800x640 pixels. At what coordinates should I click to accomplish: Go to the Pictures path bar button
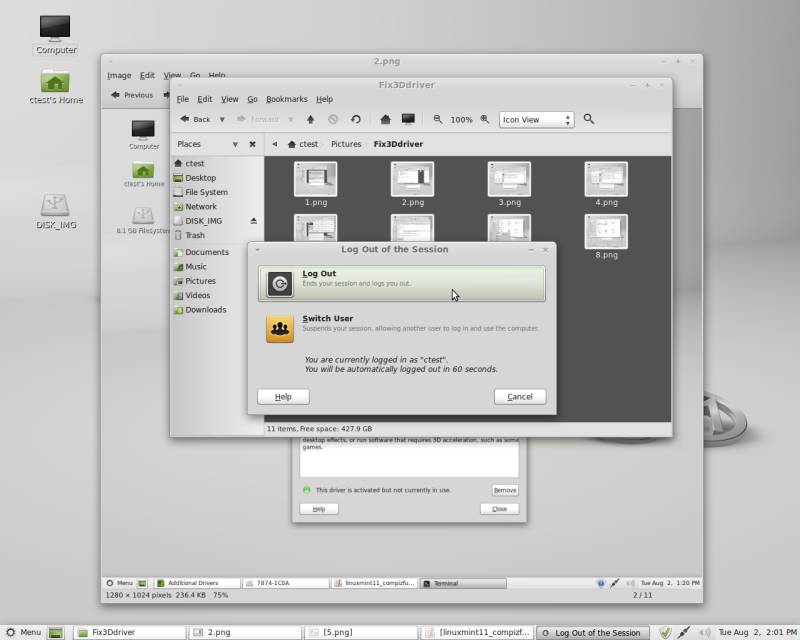coord(346,144)
